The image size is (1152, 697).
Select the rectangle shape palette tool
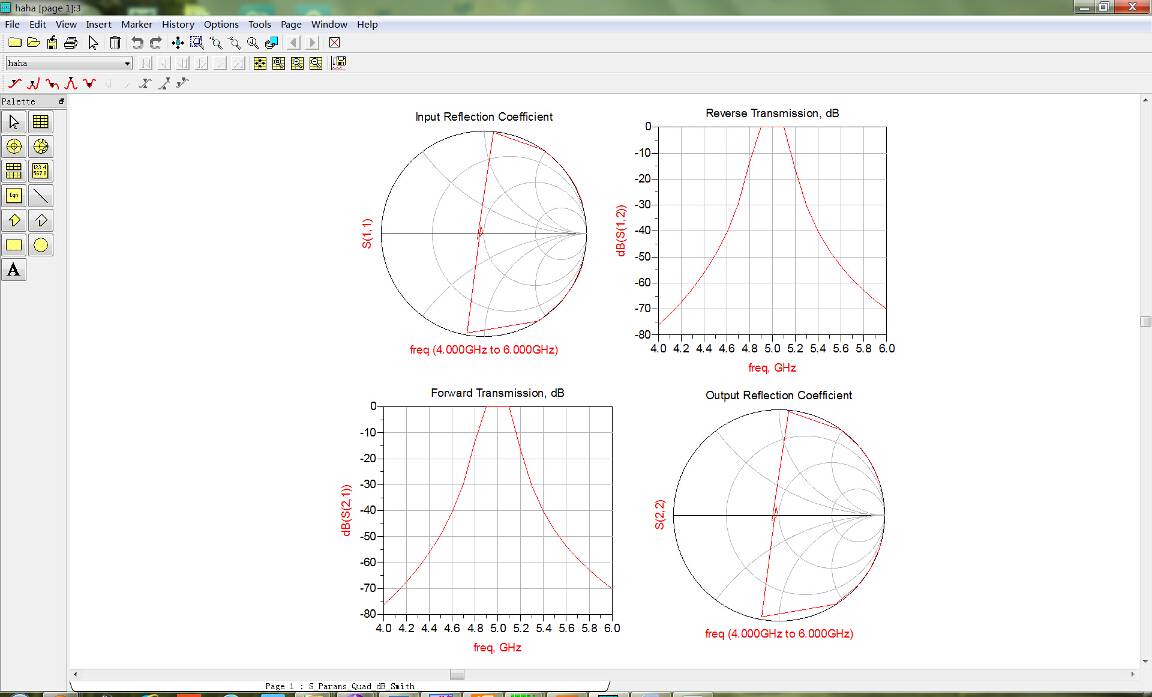13,245
